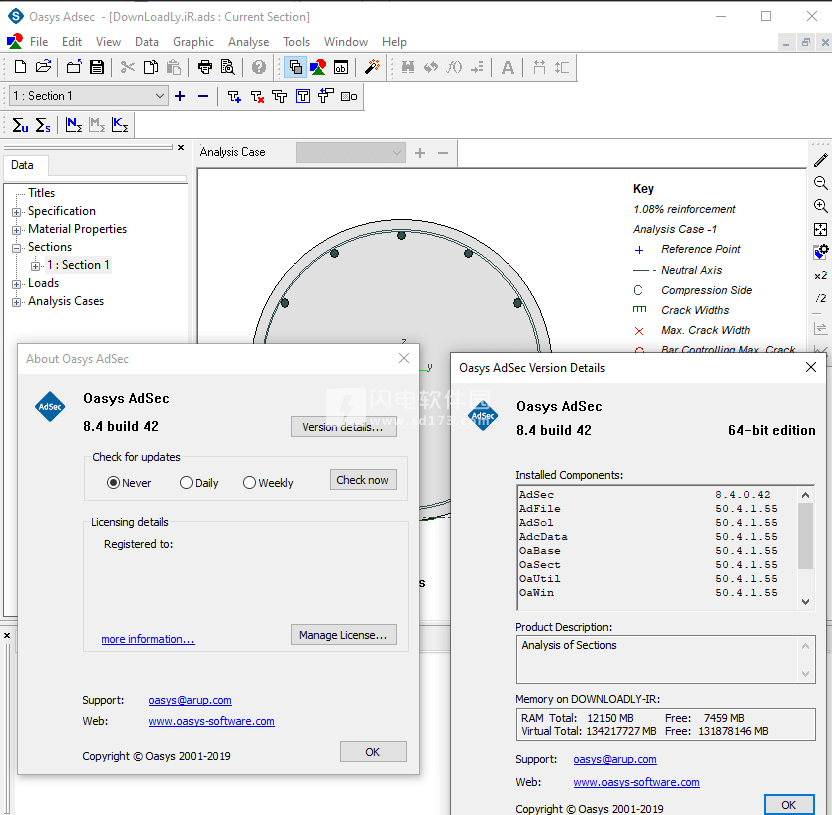This screenshot has width=832, height=815.
Task: Click the 'Manage License...' button
Action: pyautogui.click(x=343, y=635)
